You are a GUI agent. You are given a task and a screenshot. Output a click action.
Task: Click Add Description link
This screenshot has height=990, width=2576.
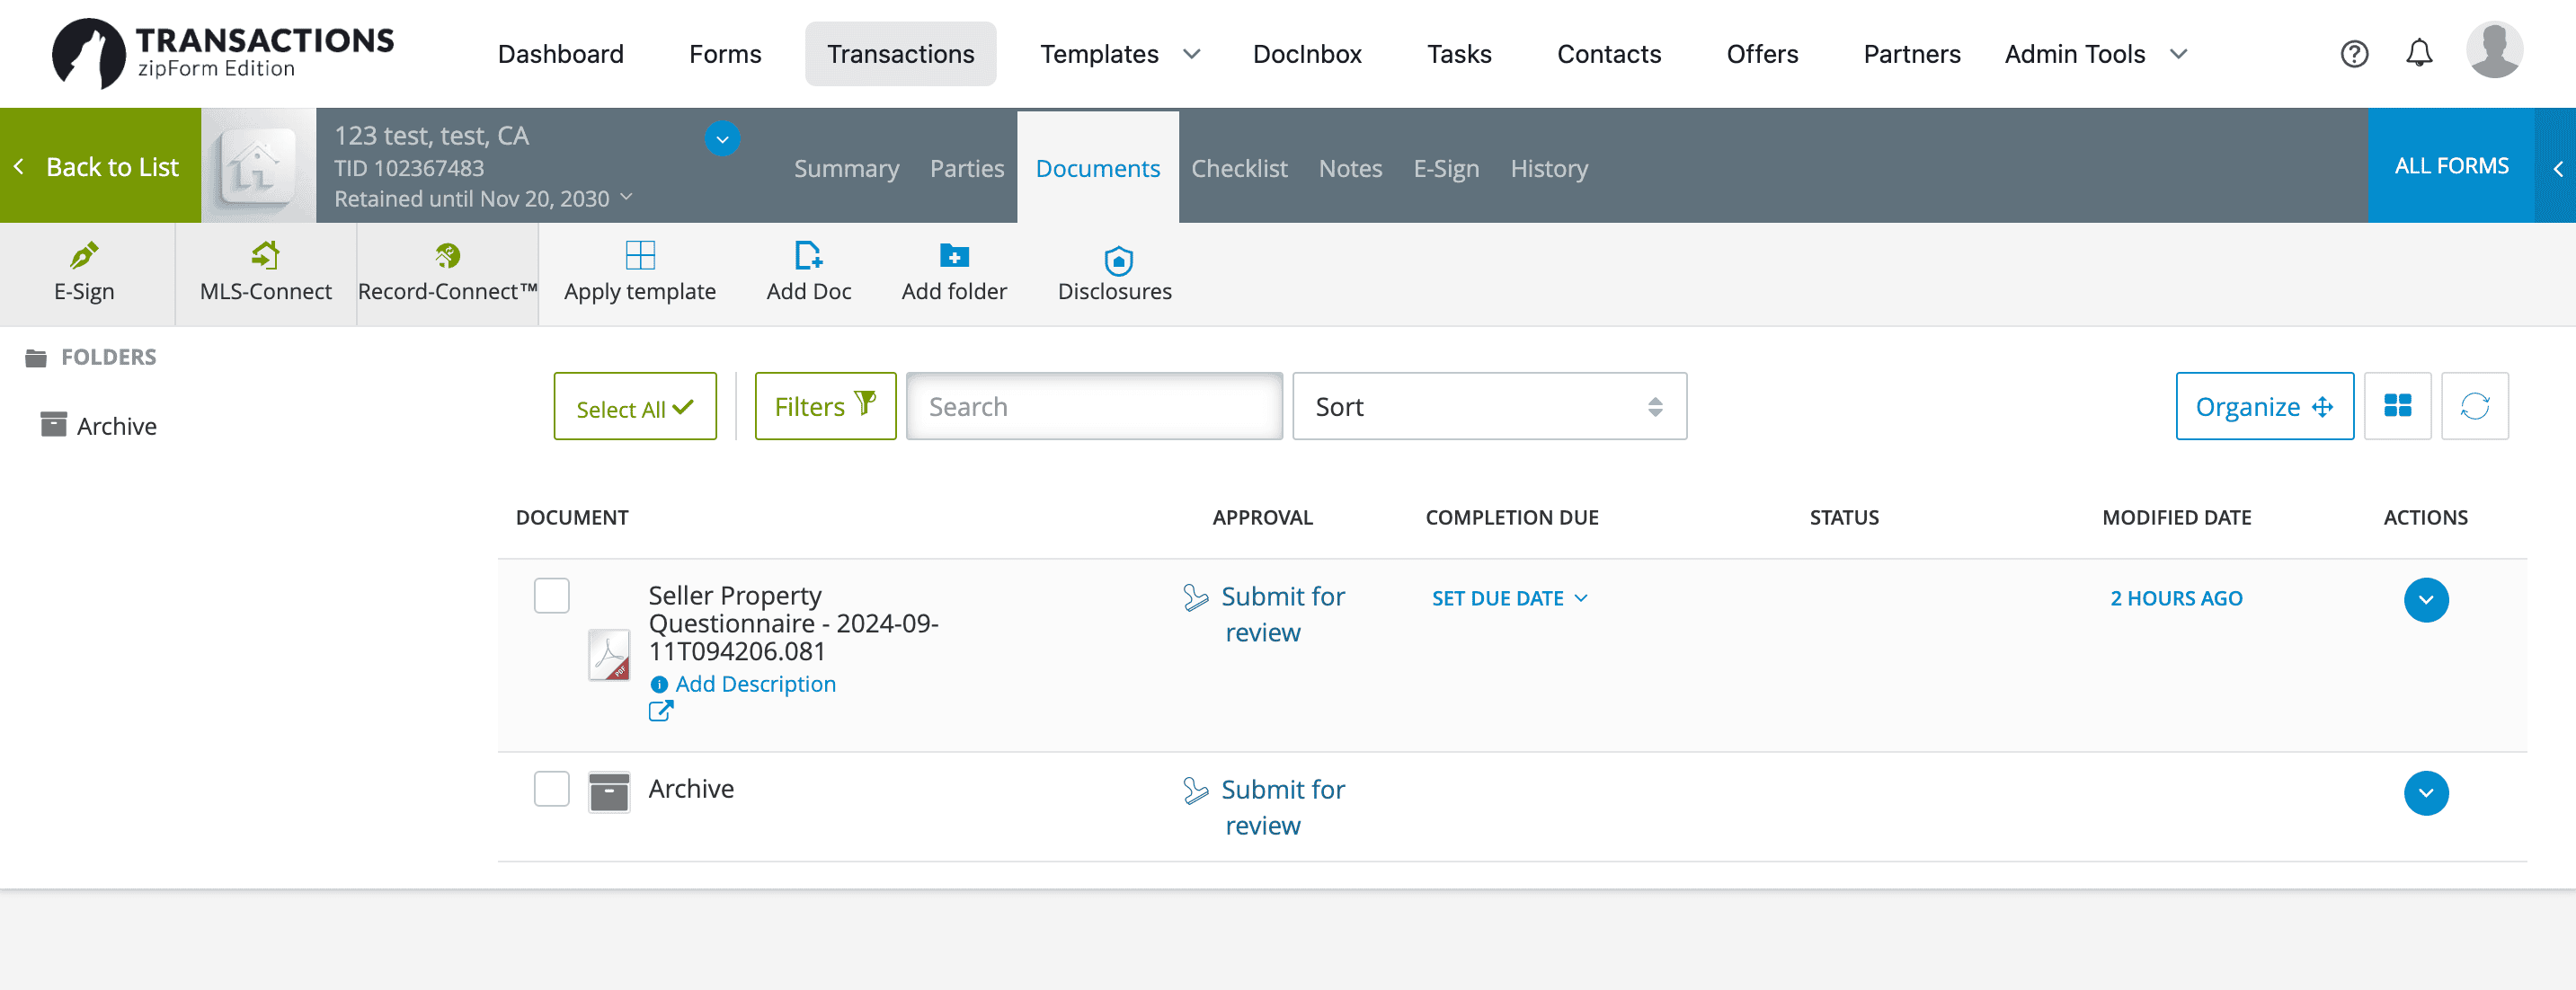click(x=754, y=684)
